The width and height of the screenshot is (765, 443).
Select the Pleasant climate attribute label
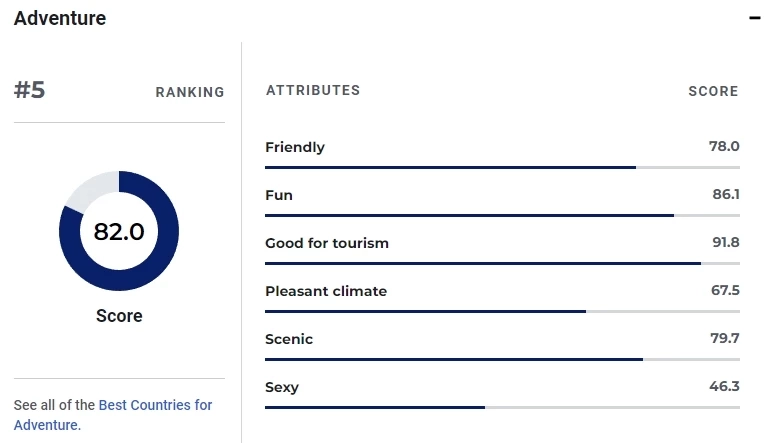point(326,291)
